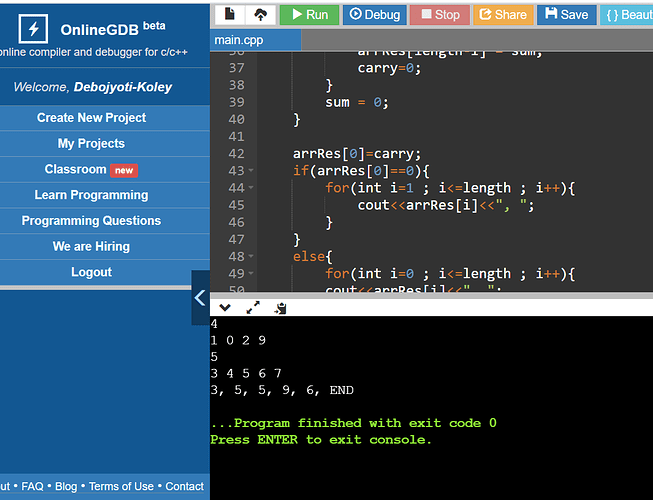The width and height of the screenshot is (653, 500).
Task: Stop the running program
Action: point(440,15)
